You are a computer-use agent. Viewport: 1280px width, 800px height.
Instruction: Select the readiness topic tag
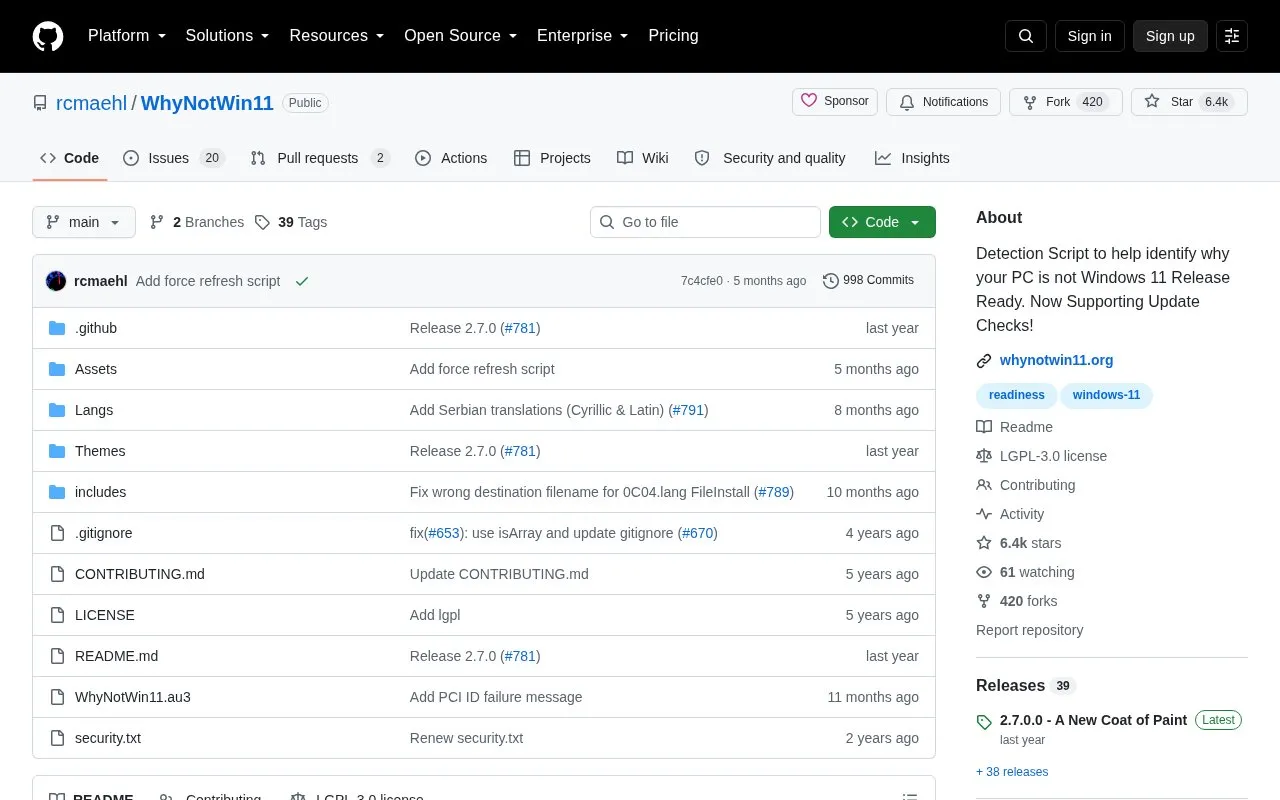tap(1017, 395)
